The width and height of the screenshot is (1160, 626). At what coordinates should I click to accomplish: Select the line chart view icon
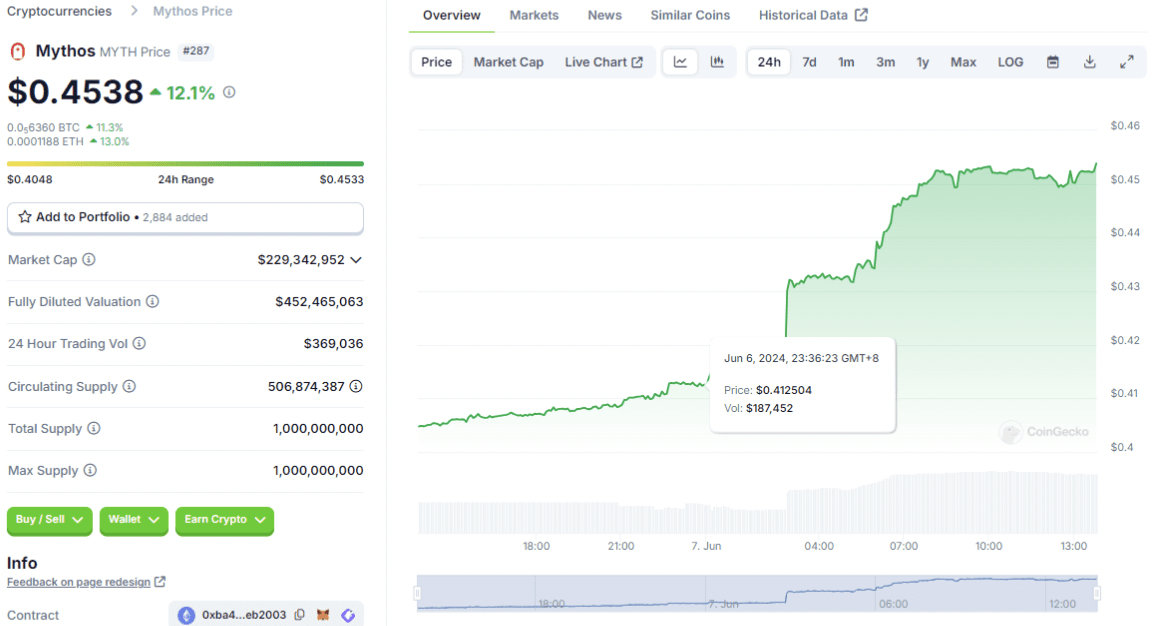click(x=680, y=62)
